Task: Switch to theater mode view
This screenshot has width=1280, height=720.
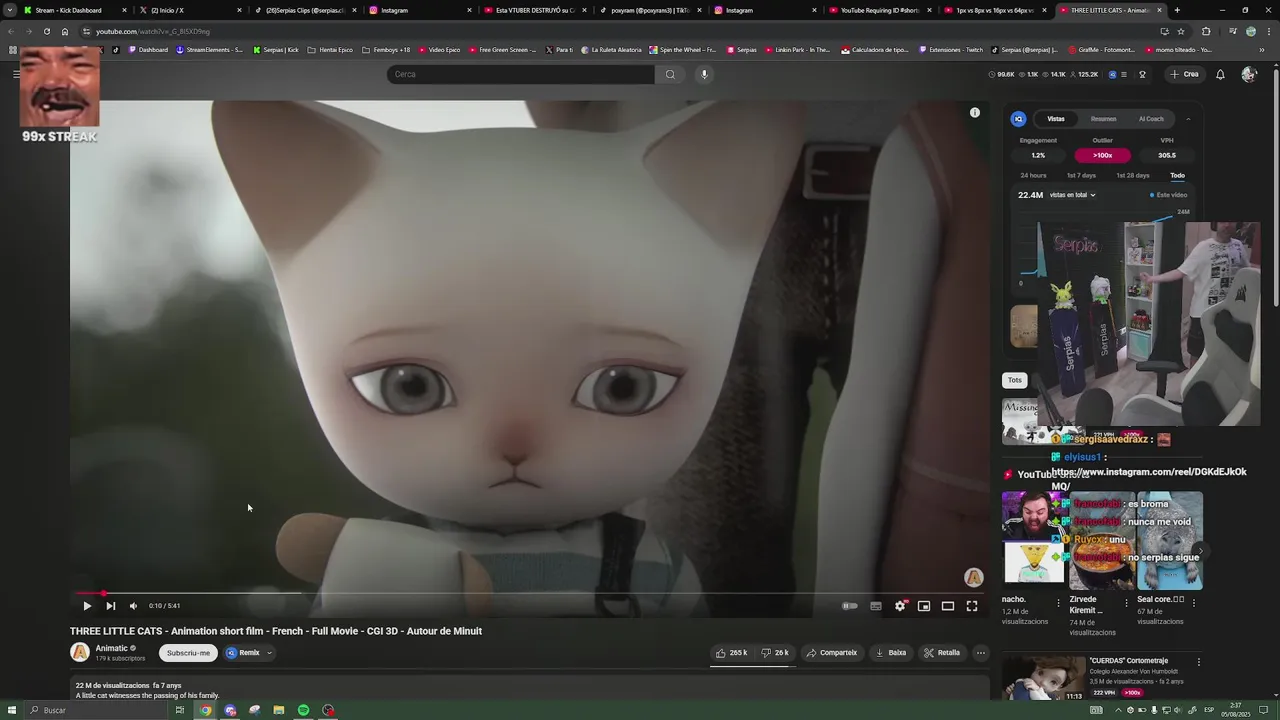Action: [948, 606]
